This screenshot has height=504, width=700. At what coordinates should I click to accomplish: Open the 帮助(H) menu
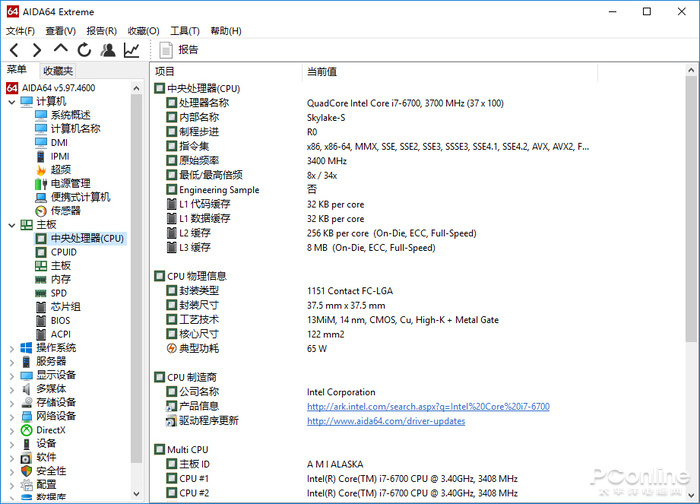(x=226, y=31)
